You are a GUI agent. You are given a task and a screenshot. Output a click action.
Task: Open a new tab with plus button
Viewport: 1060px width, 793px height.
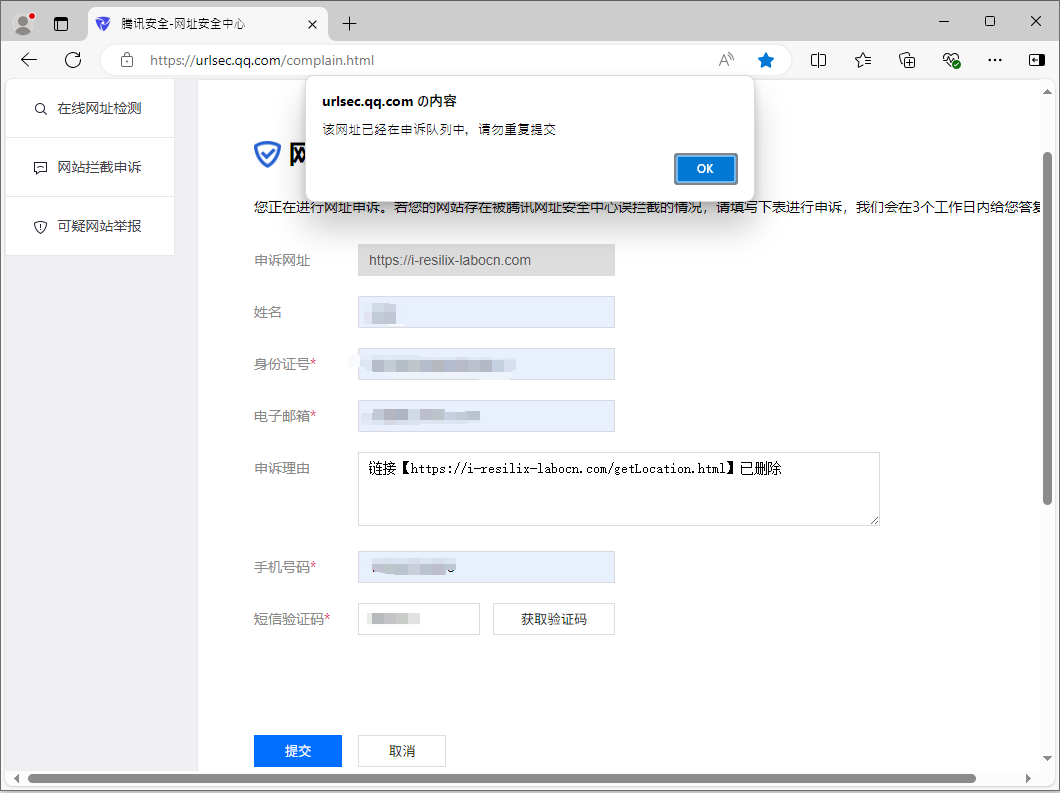[349, 24]
